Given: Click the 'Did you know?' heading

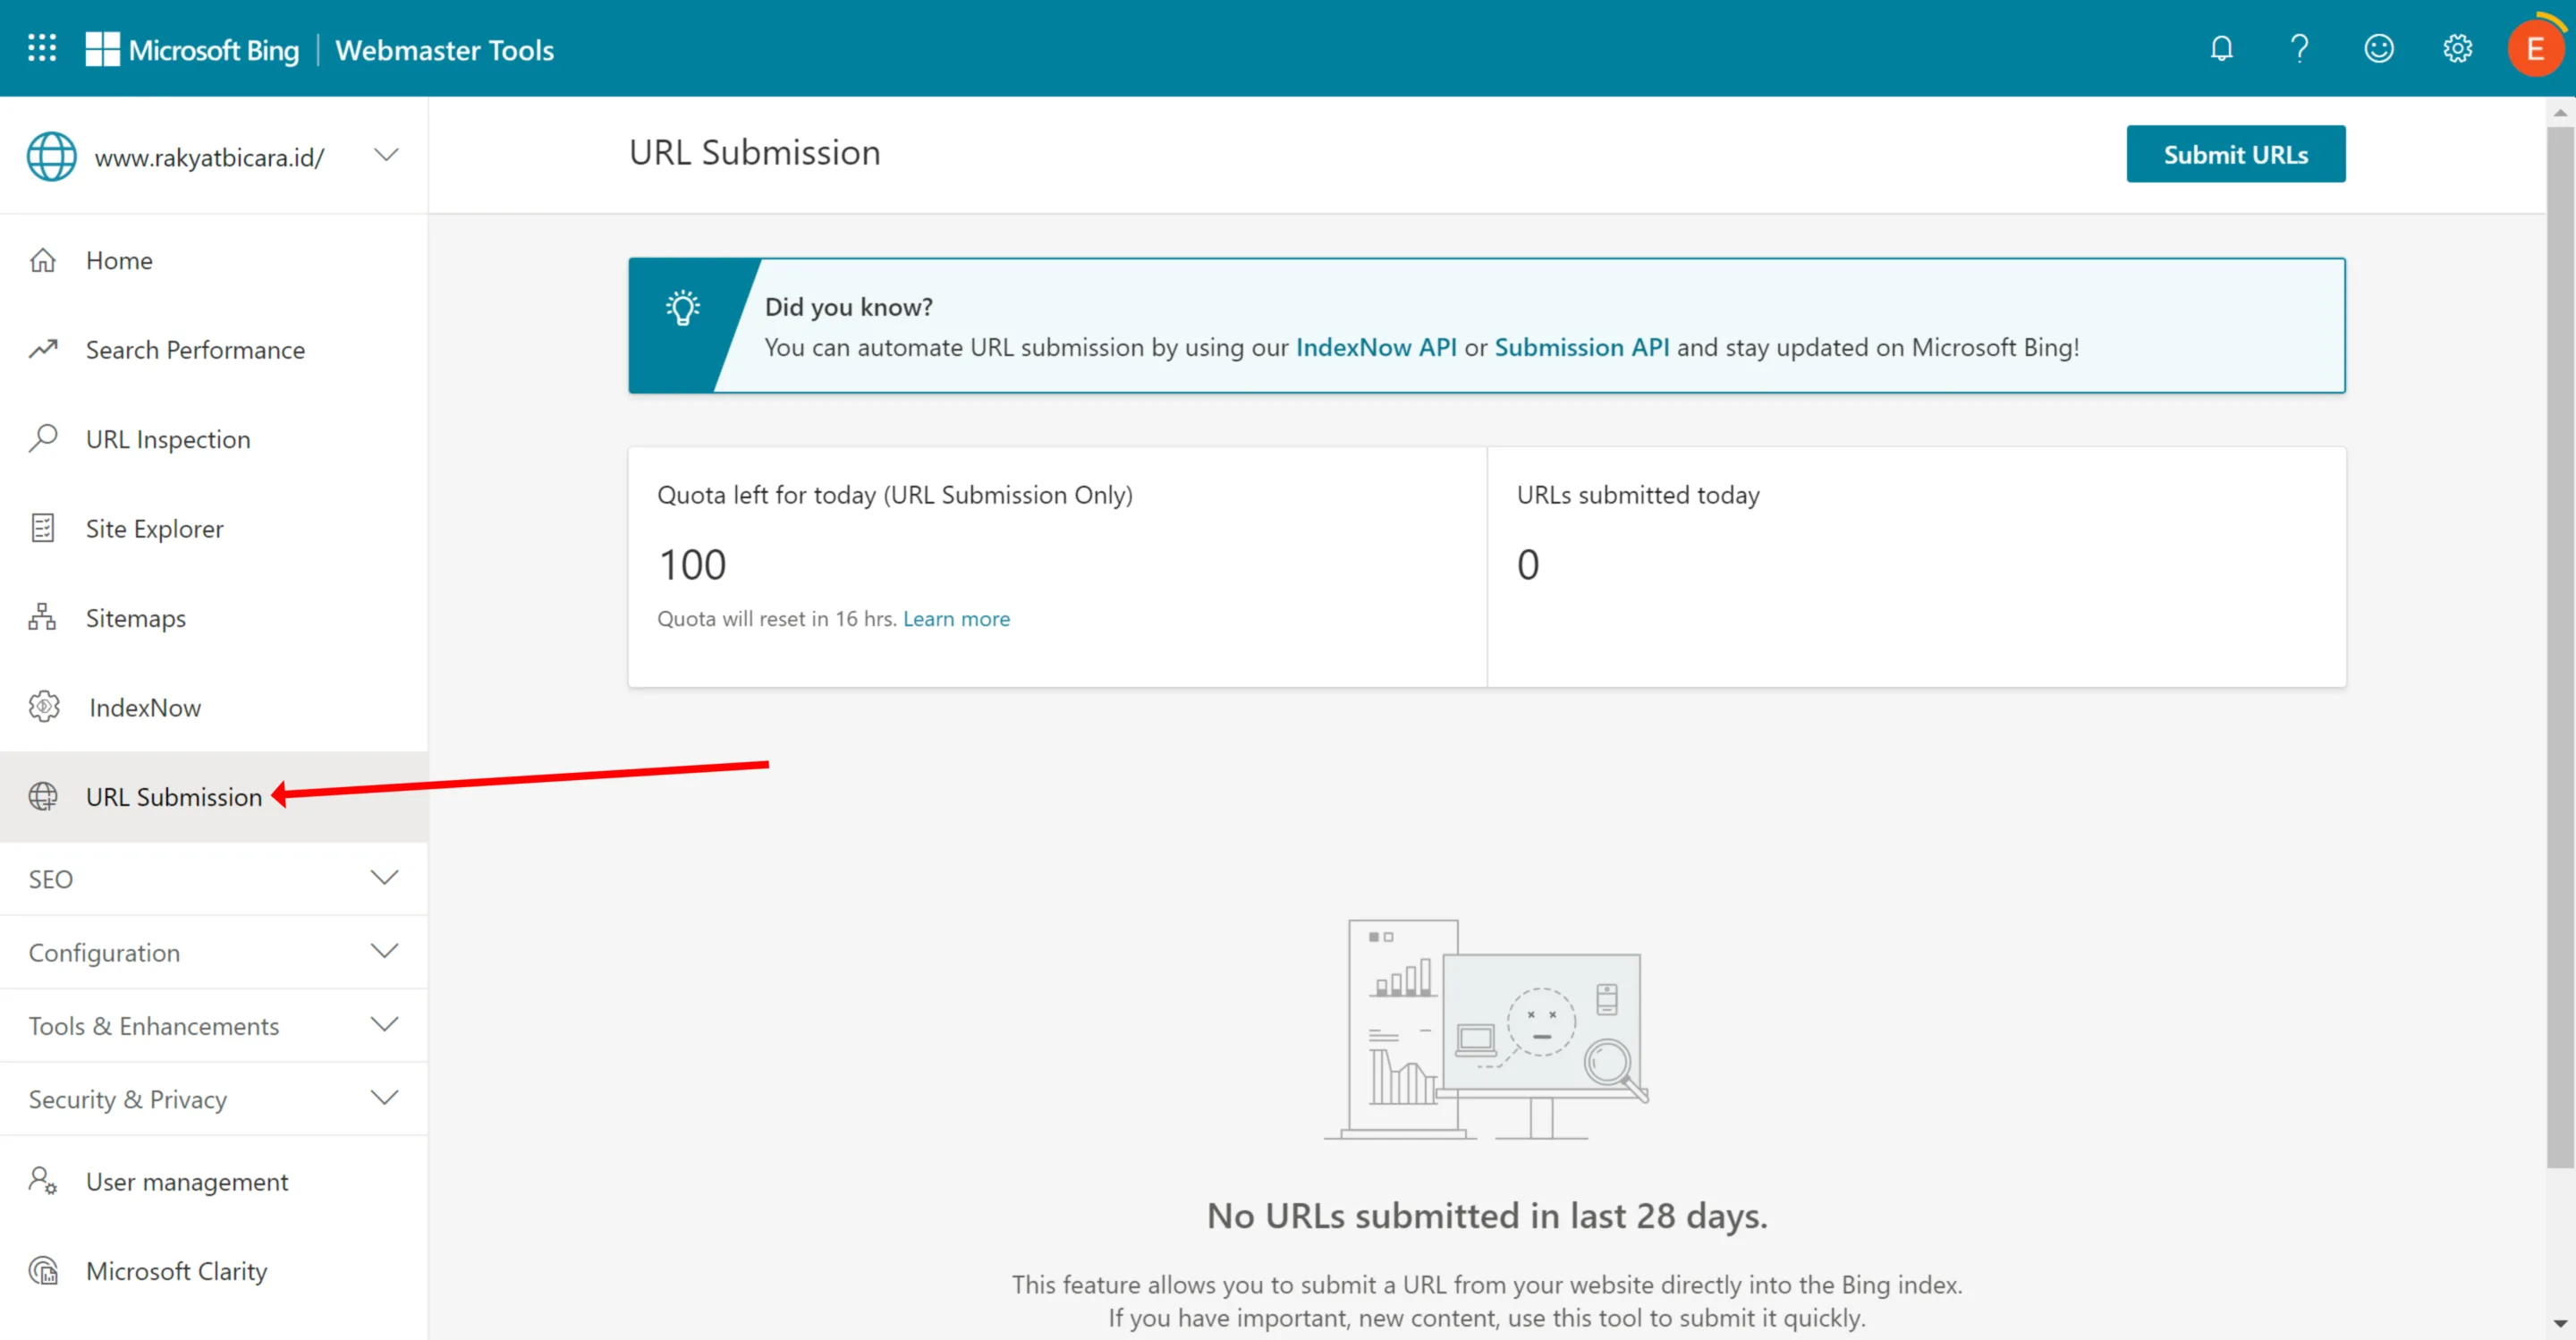Looking at the screenshot, I should 848,306.
